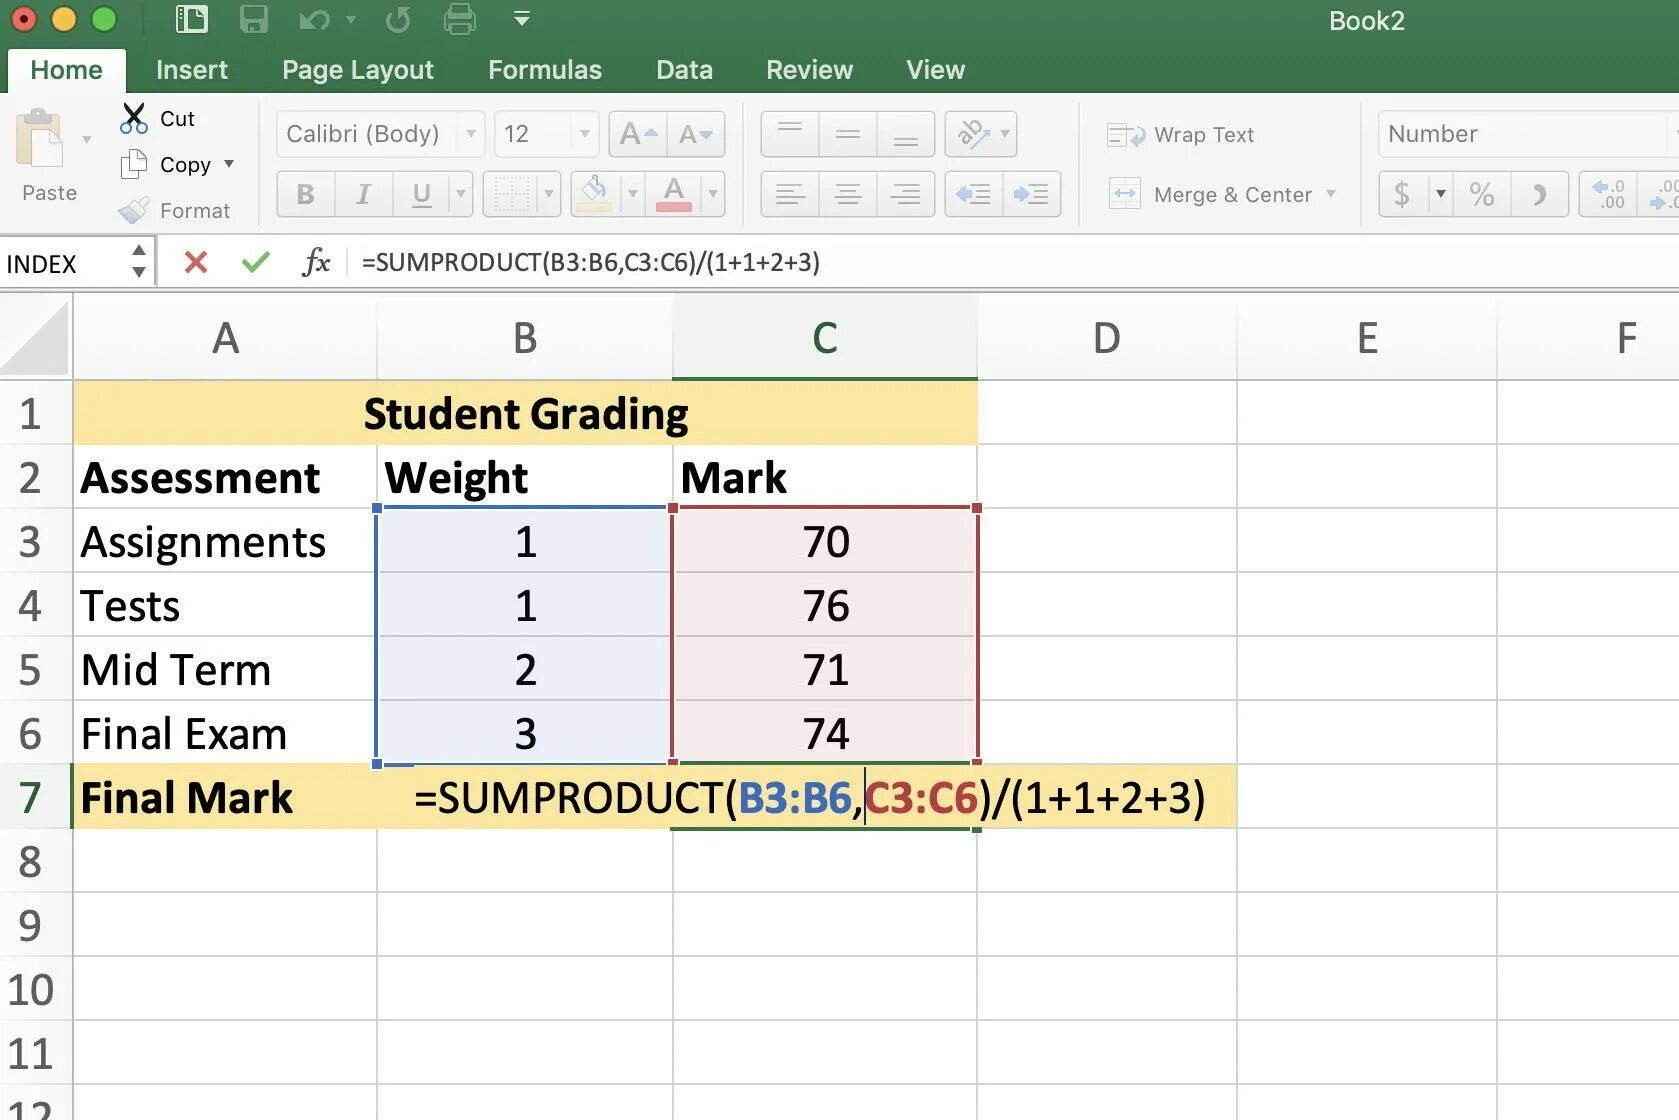
Task: Click Increase Font Size icon
Action: click(638, 134)
